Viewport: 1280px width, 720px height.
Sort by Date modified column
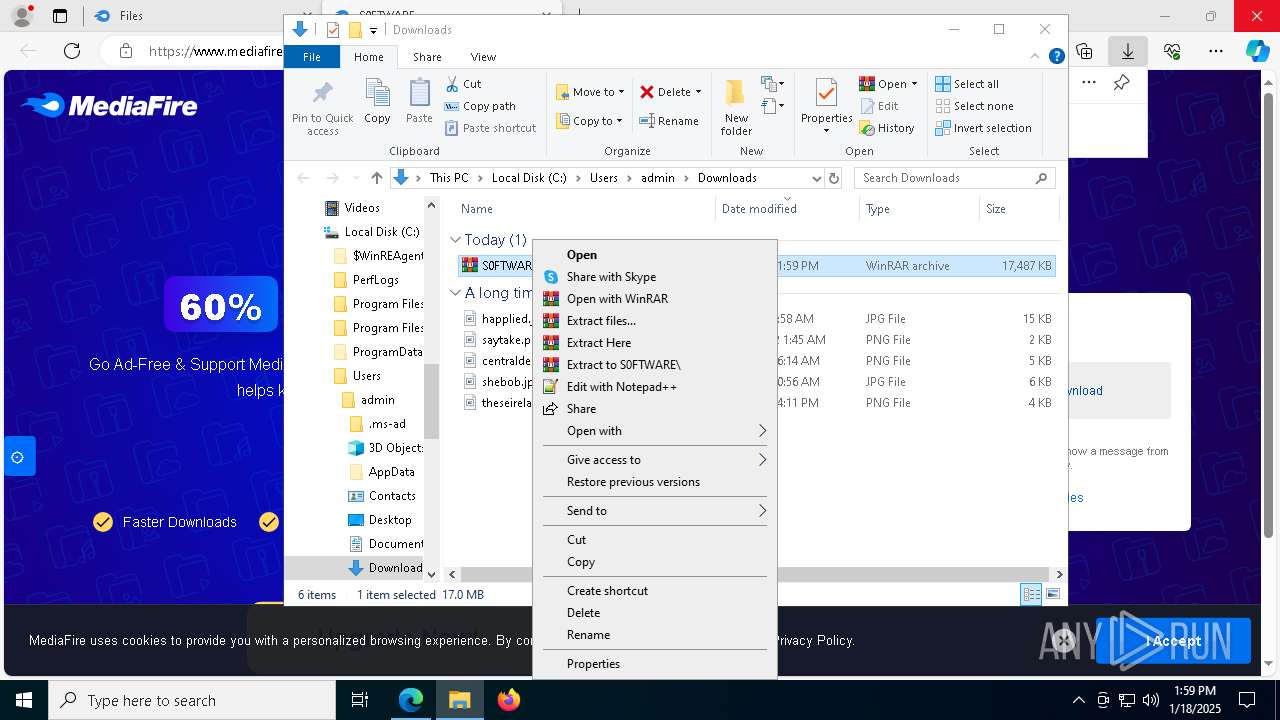coord(759,209)
